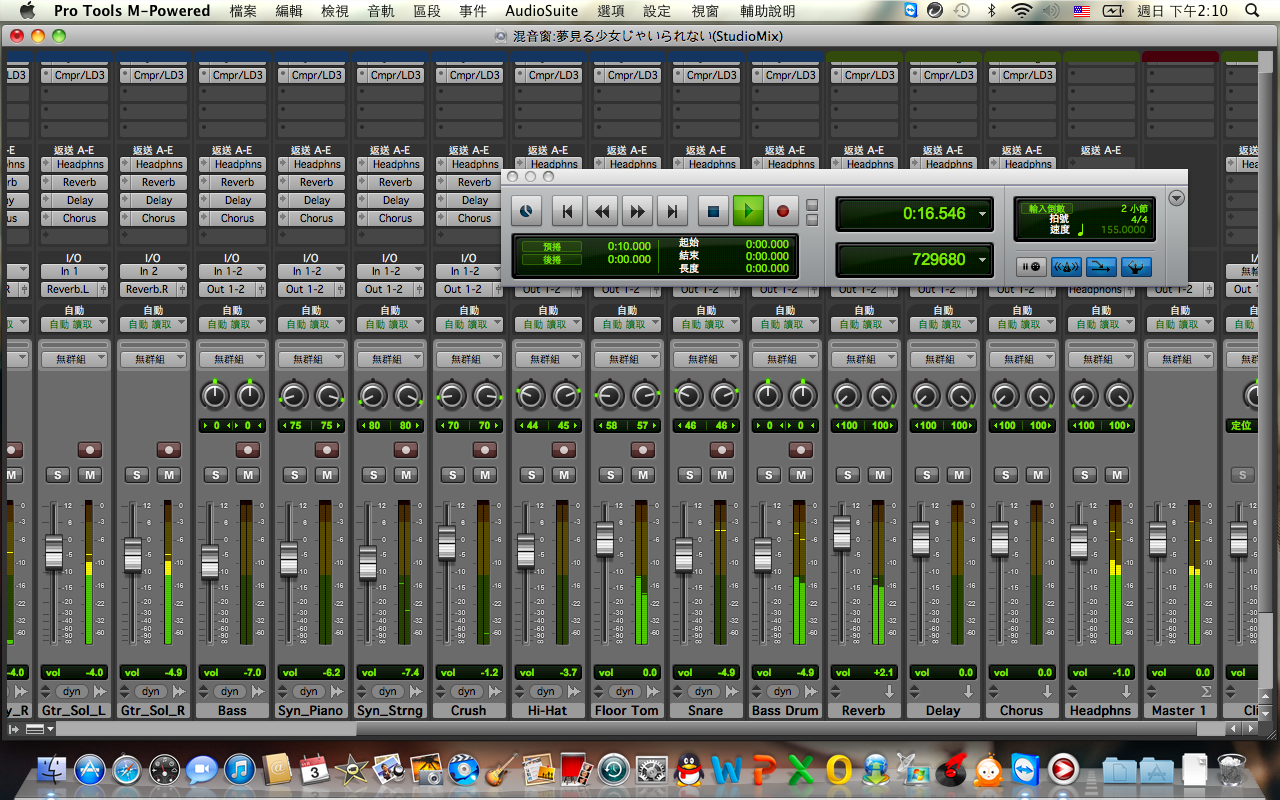Open the sub counter dropdown beside 729680
Screen dimensions: 1280x800
pos(982,260)
